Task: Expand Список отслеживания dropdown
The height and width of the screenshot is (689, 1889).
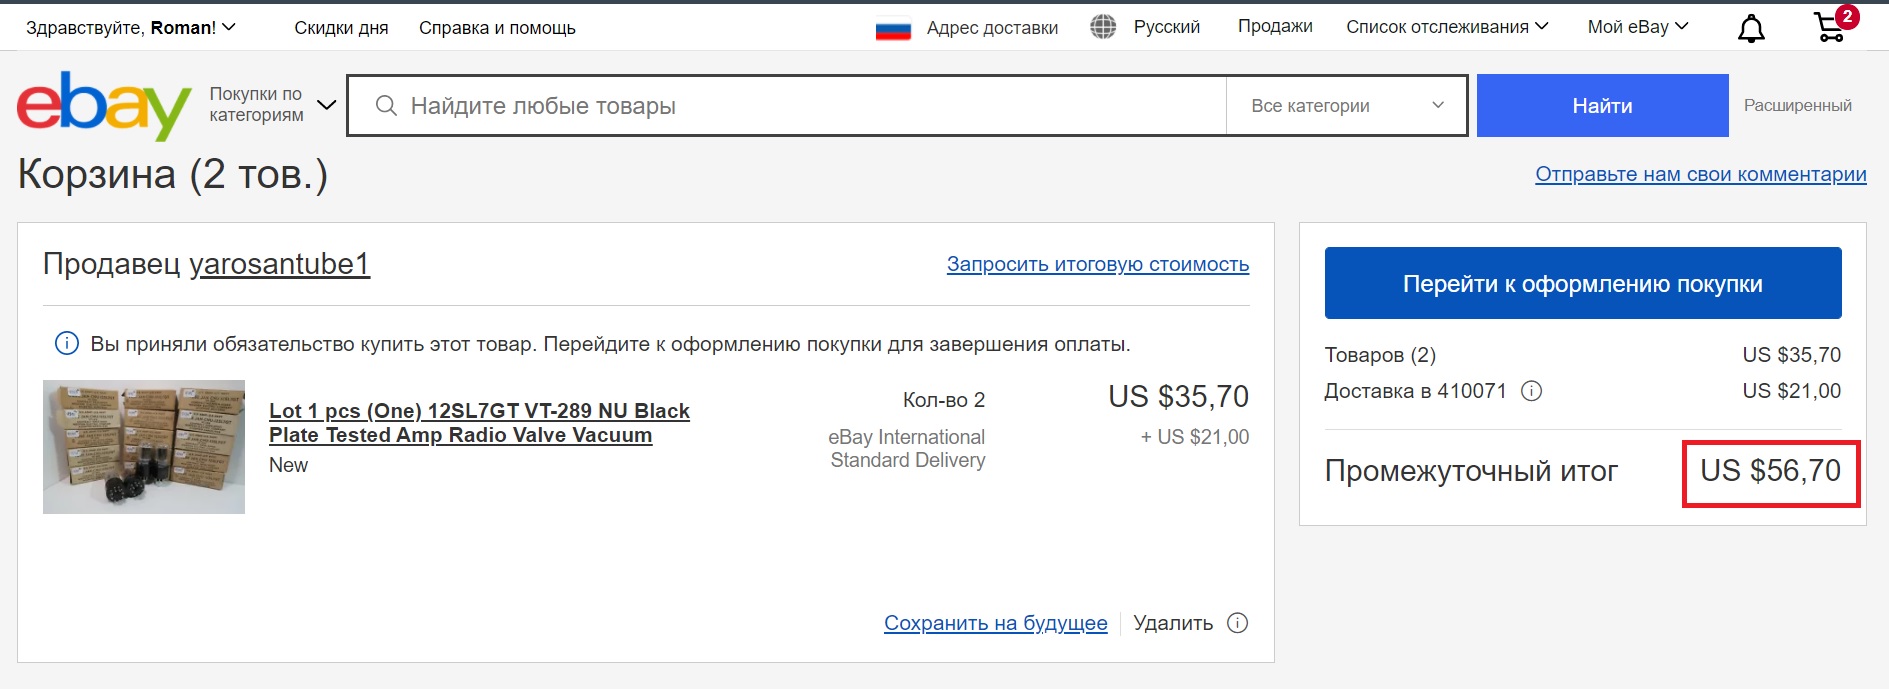Action: point(1446,27)
